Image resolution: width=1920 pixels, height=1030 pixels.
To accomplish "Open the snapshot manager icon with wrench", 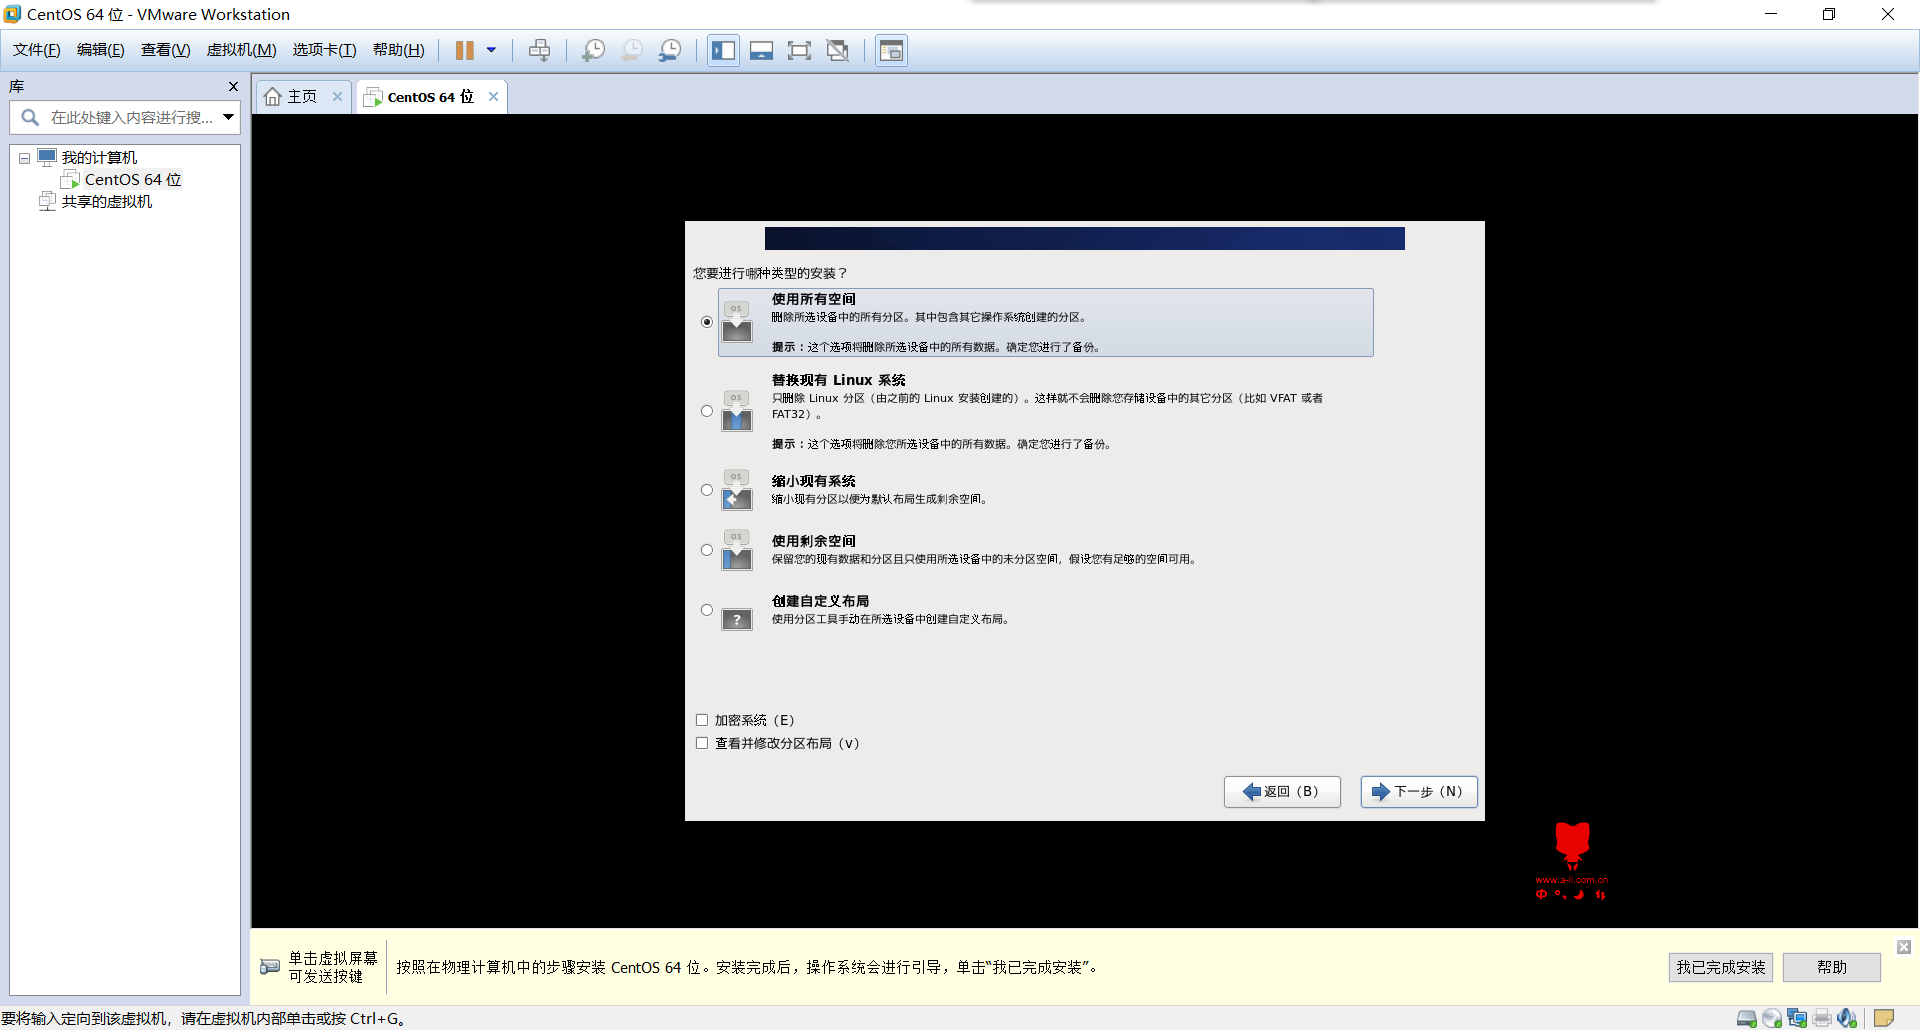I will [670, 50].
